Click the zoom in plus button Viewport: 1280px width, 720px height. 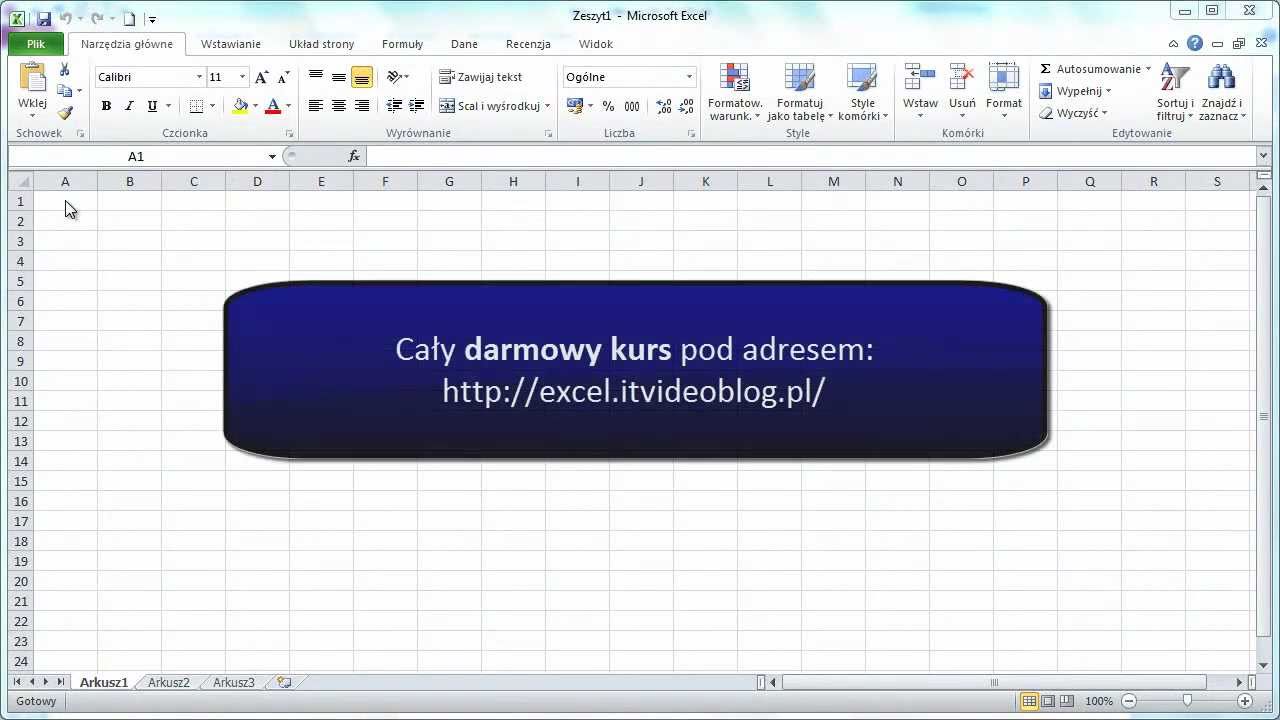tap(1245, 701)
